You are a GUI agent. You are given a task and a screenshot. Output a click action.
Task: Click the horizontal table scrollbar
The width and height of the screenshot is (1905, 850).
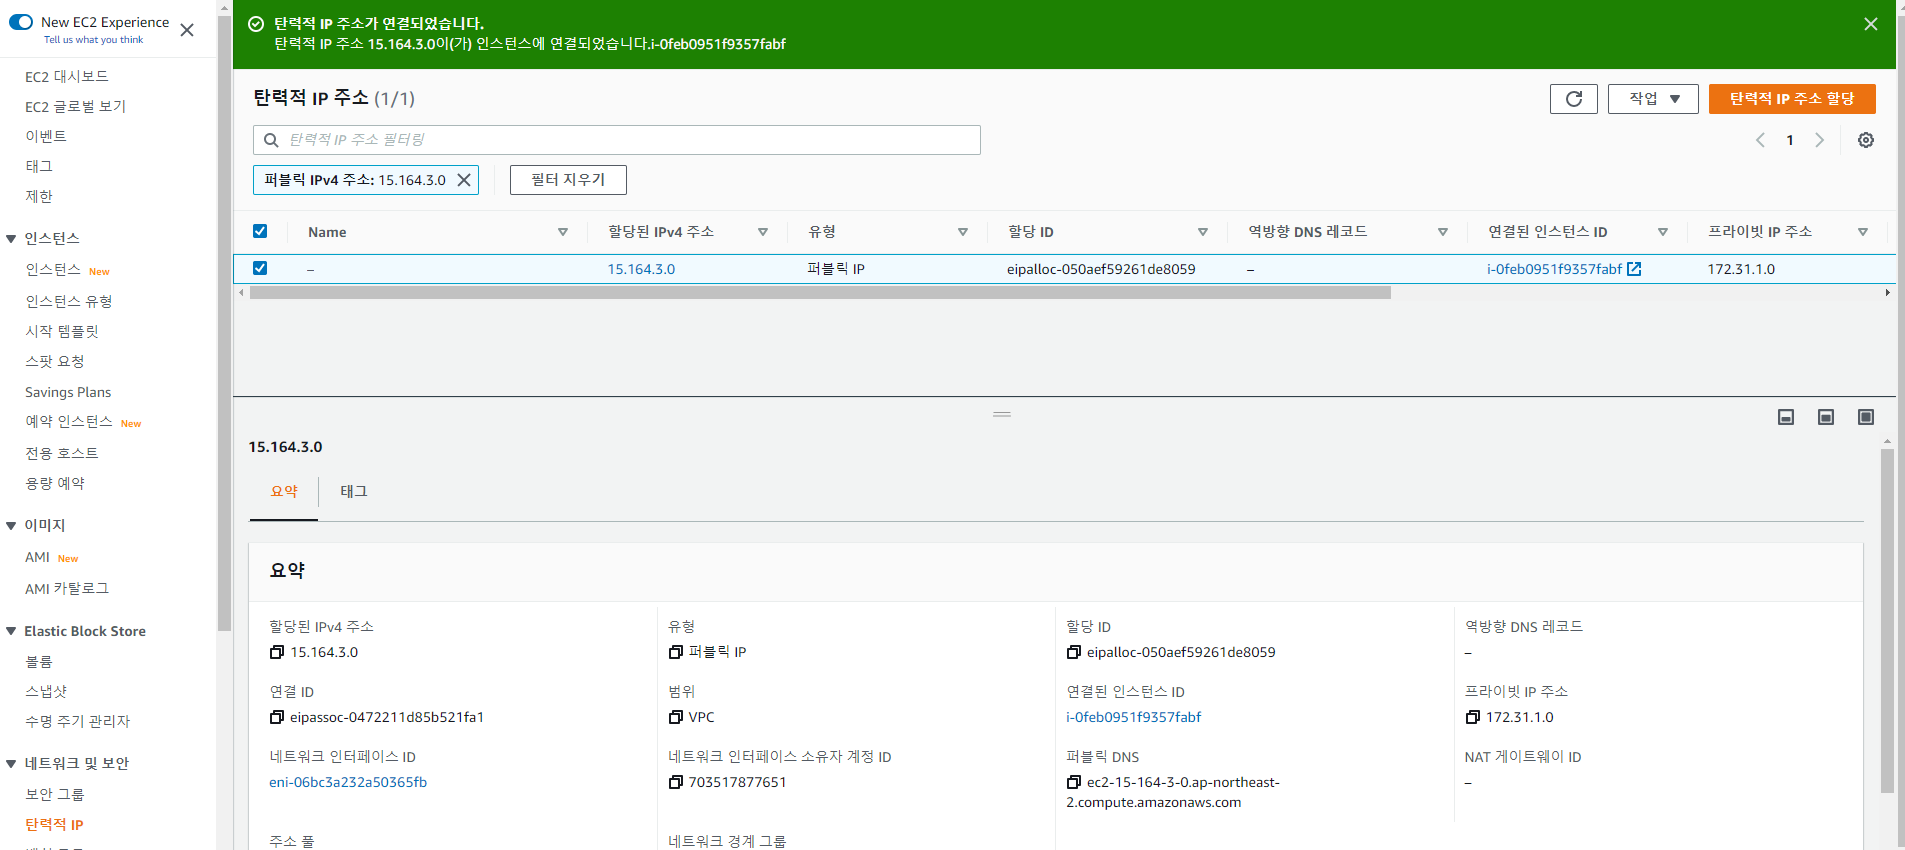coord(820,293)
